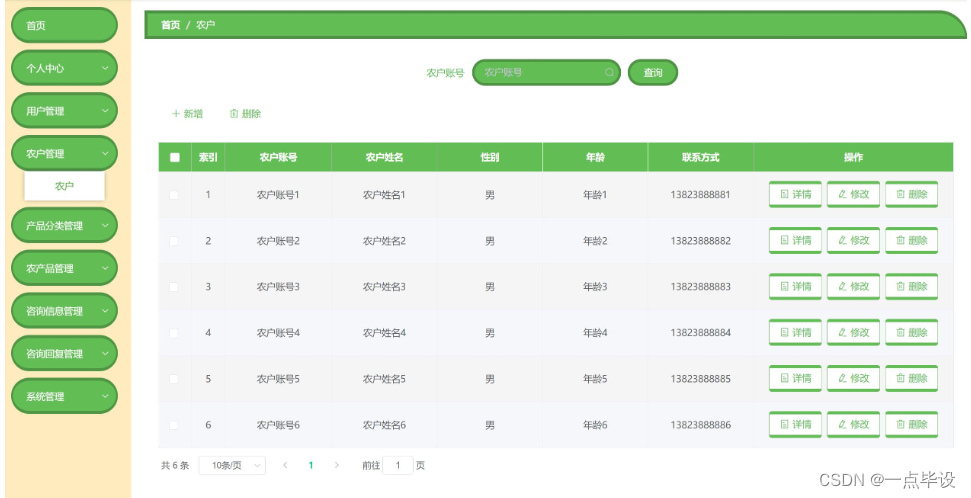Go to next page with right arrow
The width and height of the screenshot is (971, 498).
pyautogui.click(x=336, y=465)
